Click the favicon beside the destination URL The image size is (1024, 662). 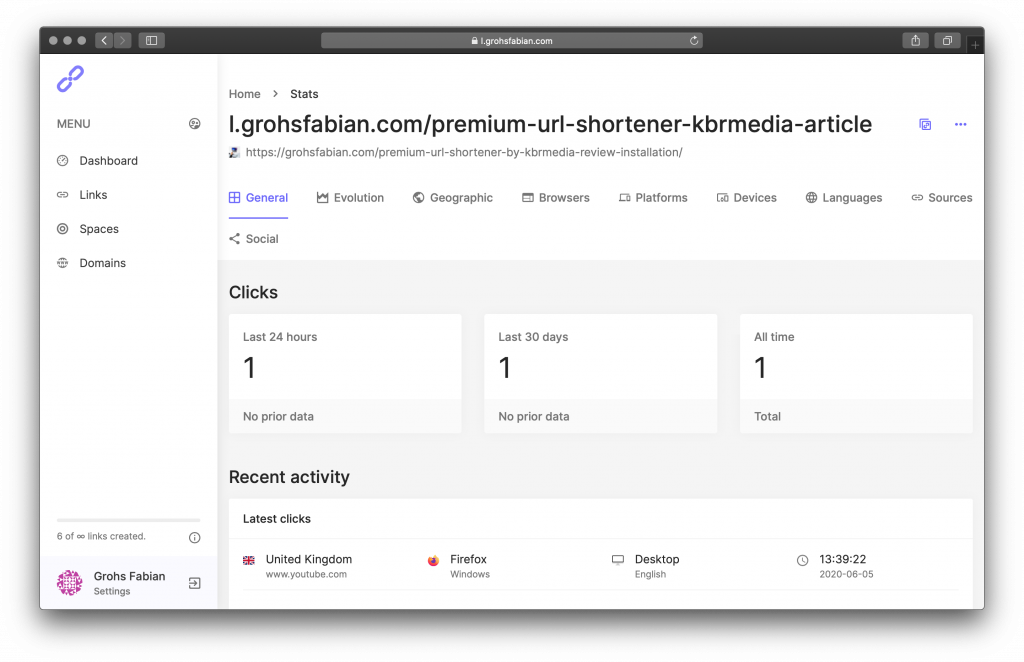234,152
